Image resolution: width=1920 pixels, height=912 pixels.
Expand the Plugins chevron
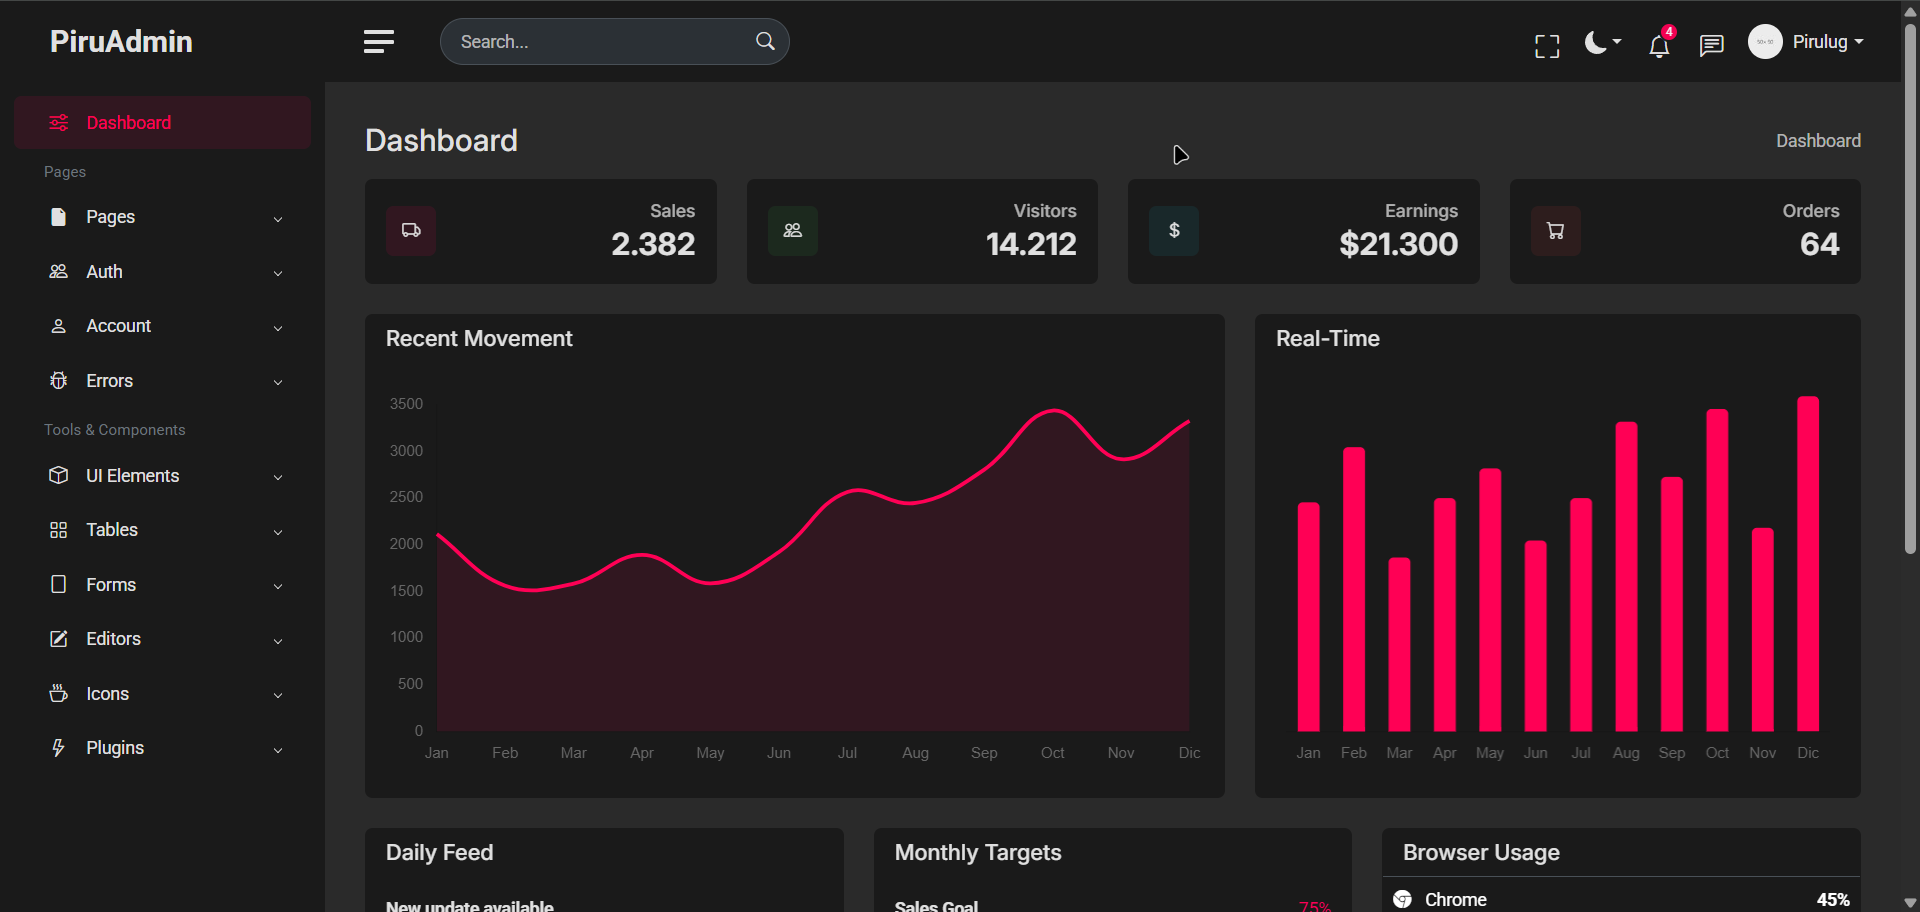click(278, 750)
